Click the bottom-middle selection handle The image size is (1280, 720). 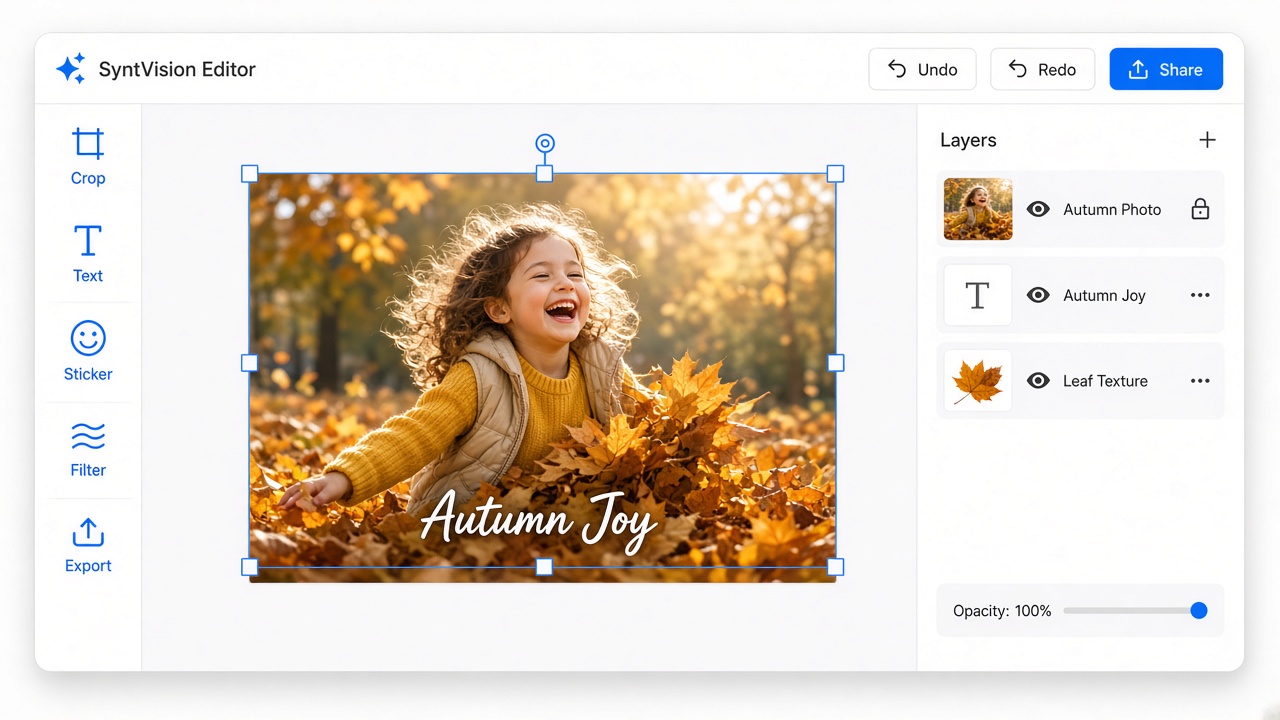coord(544,567)
